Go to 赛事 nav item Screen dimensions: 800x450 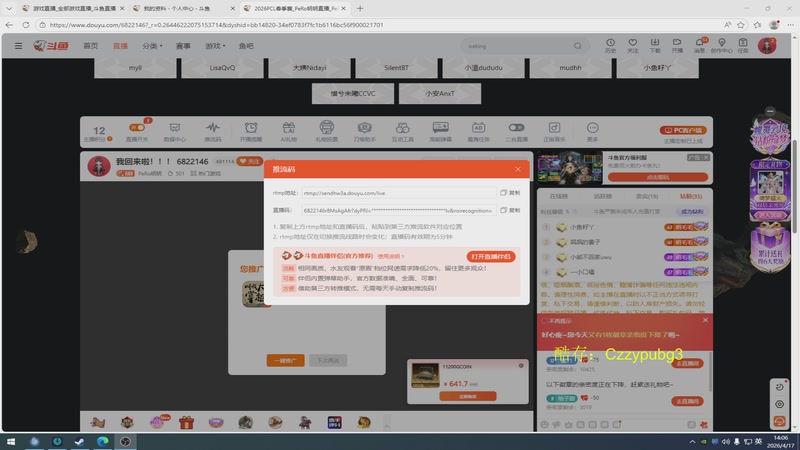click(x=183, y=46)
